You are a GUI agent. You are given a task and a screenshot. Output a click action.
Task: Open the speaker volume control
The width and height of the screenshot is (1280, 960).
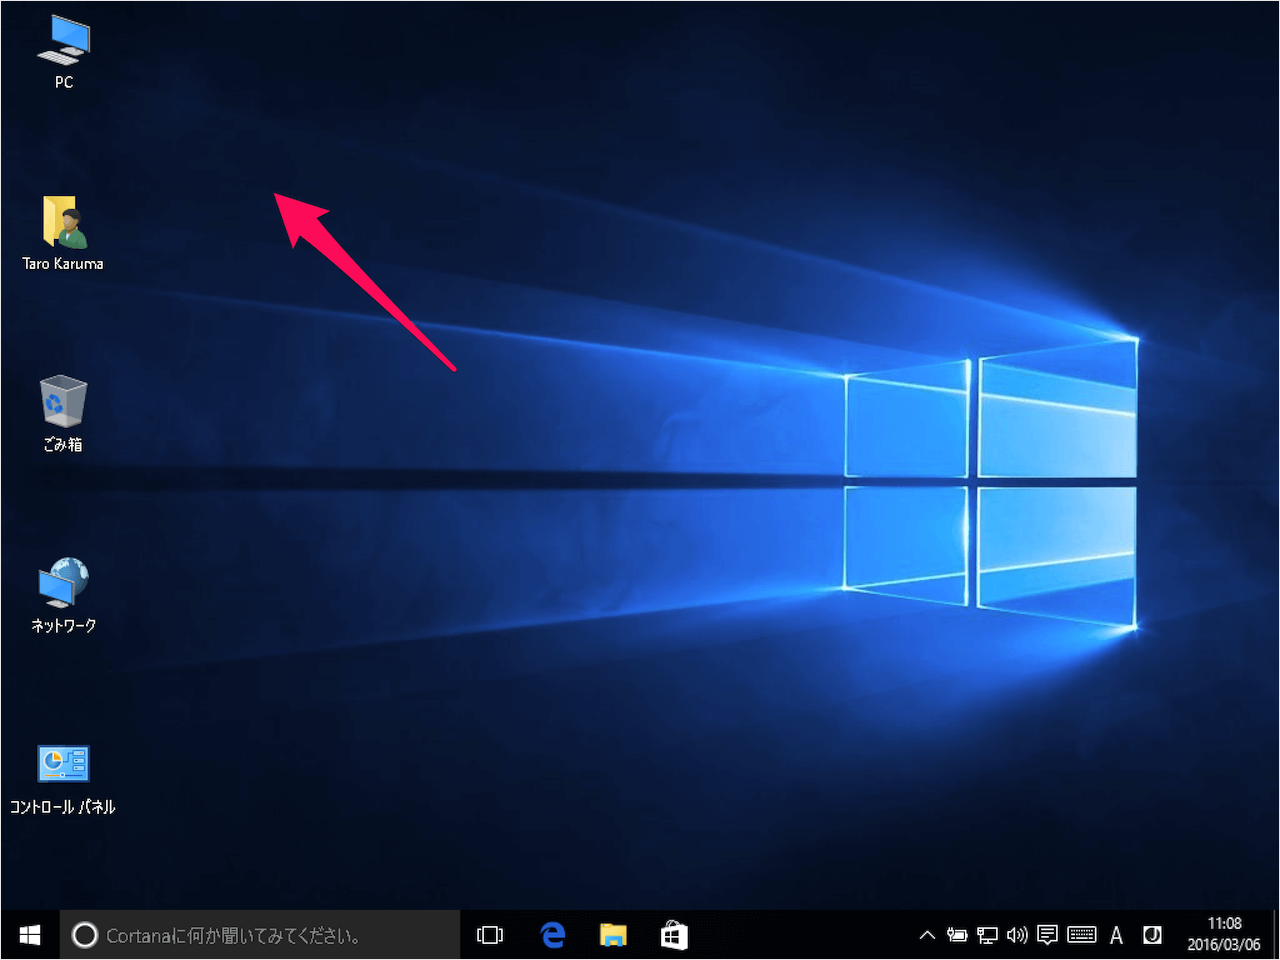(1017, 935)
